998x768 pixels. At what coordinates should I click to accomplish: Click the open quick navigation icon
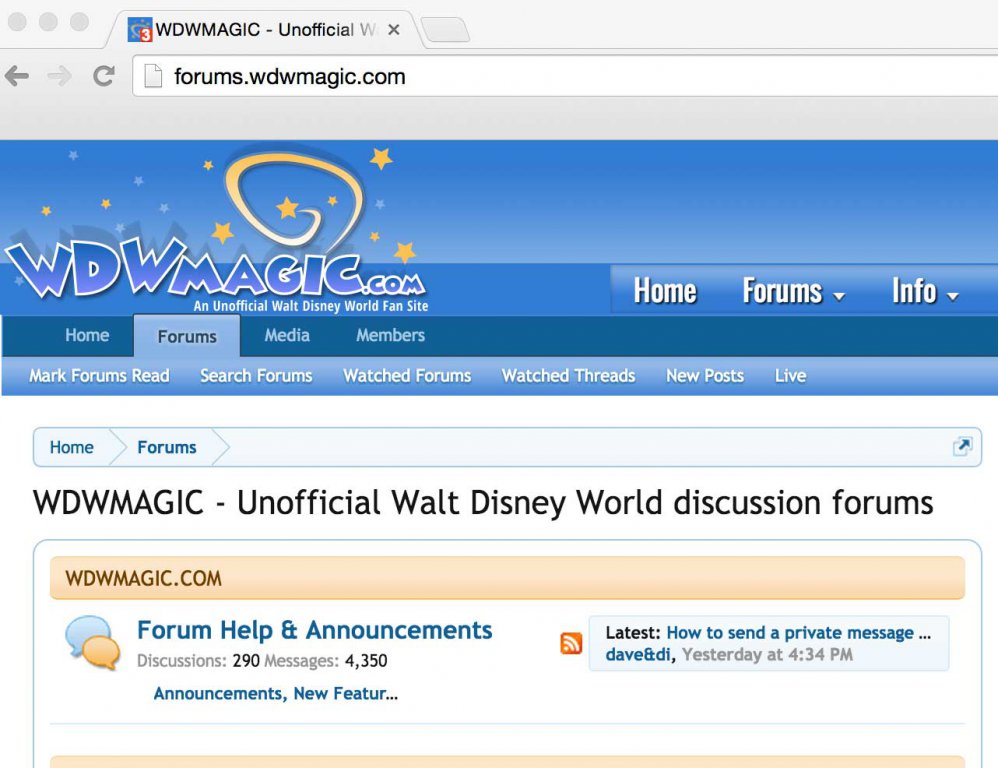[x=962, y=447]
